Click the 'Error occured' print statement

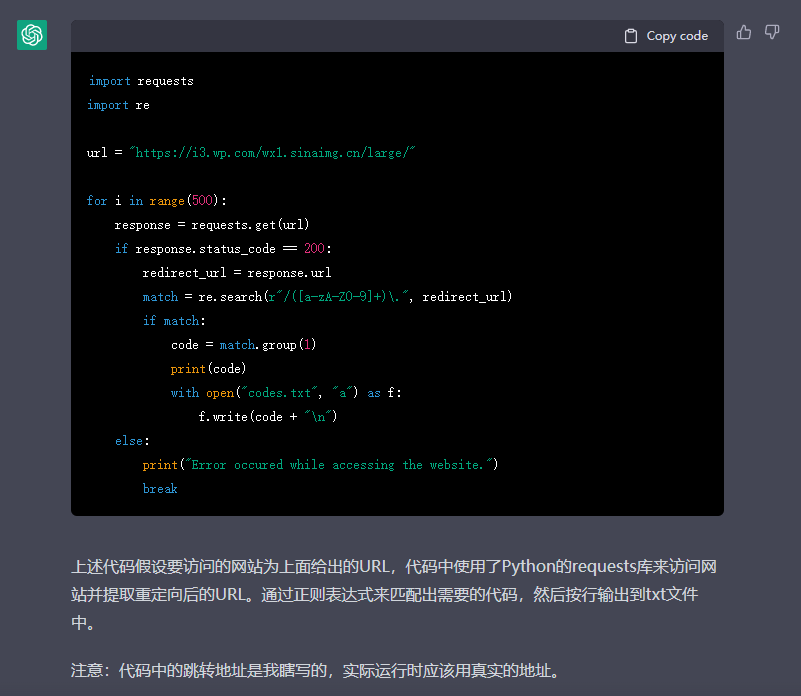pos(320,465)
